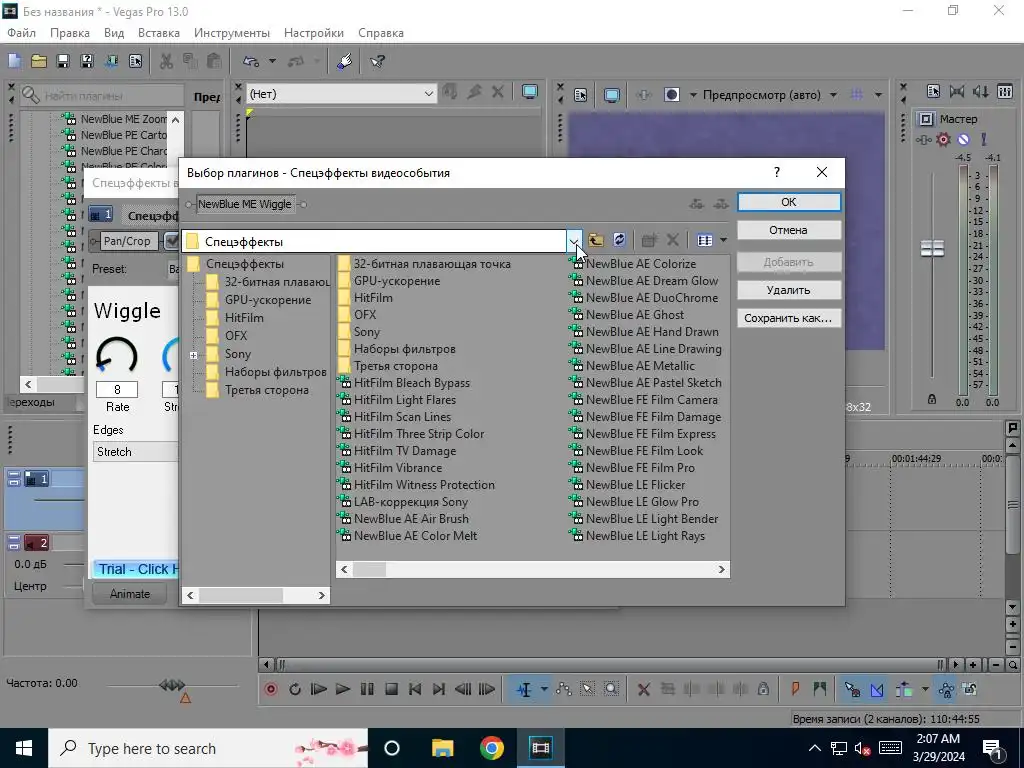Open the edit tool dropdown arrow
1024x768 pixels.
point(543,689)
